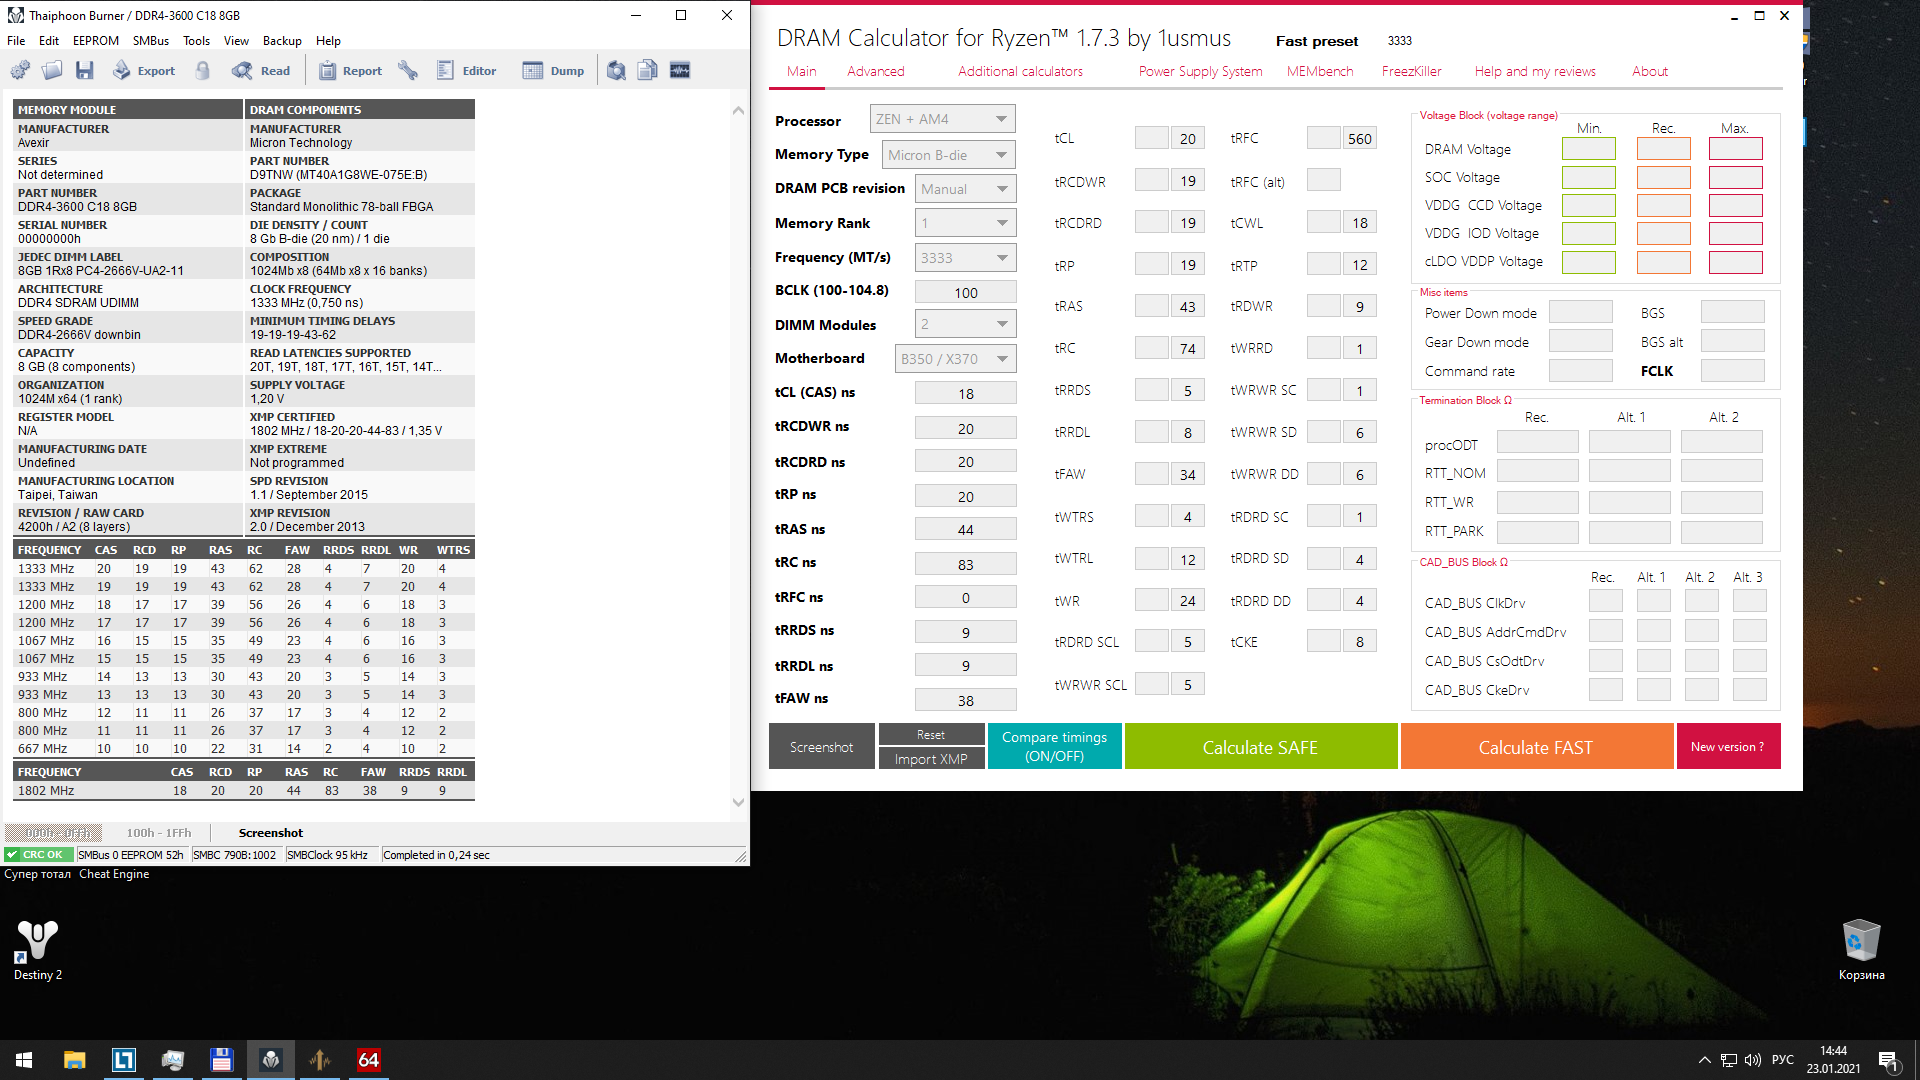Click the padlock icon in Thaiphoon toolbar

(203, 70)
